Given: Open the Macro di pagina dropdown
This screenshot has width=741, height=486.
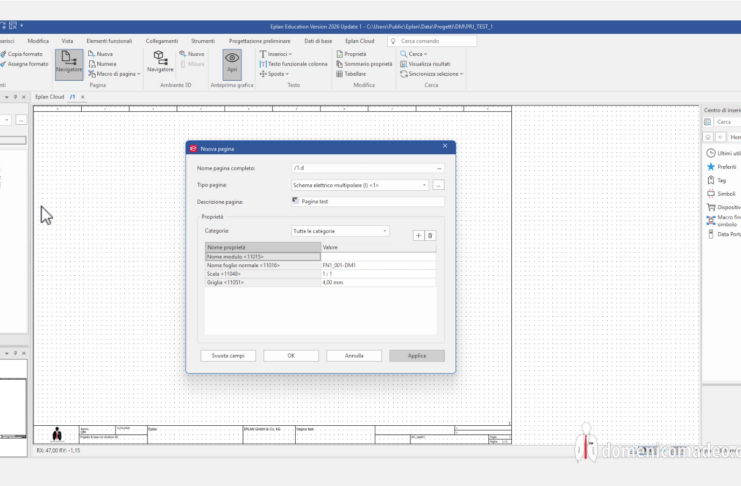Looking at the screenshot, I should 114,74.
